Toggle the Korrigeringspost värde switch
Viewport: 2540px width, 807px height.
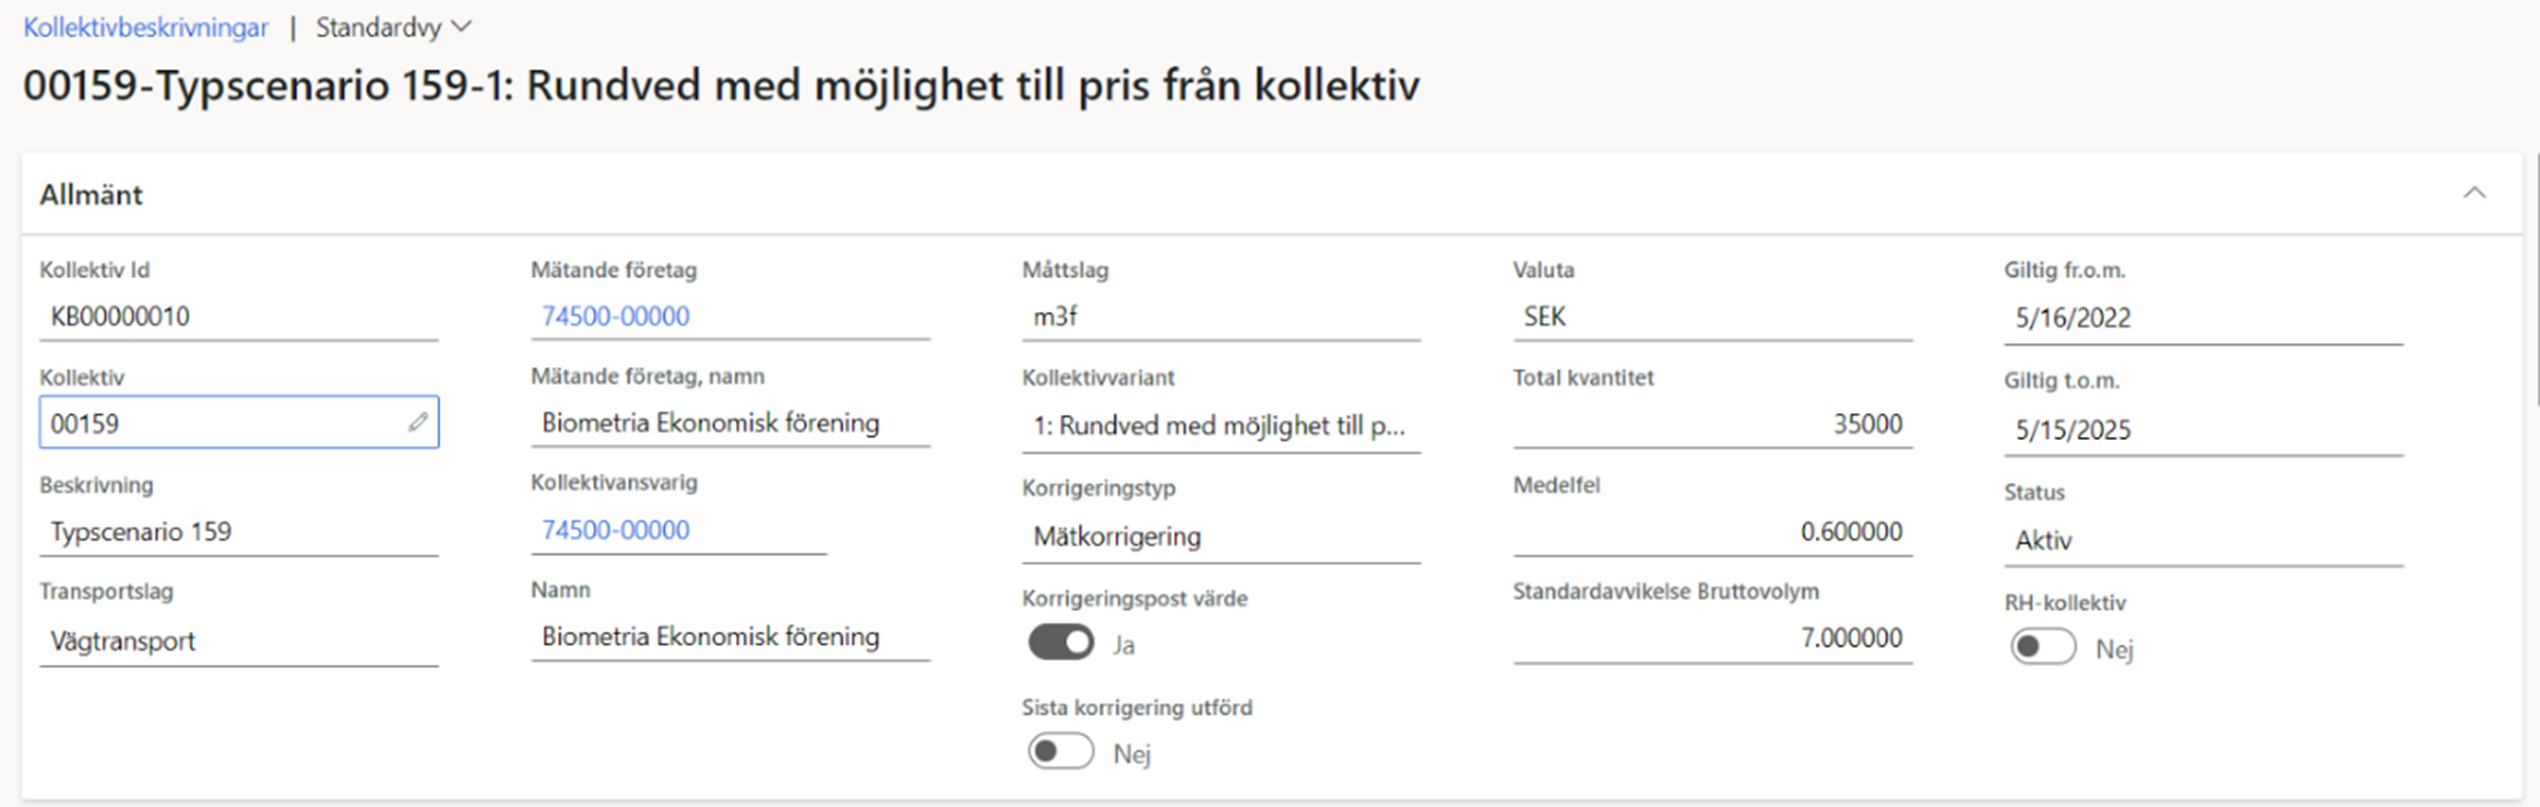pos(1061,643)
